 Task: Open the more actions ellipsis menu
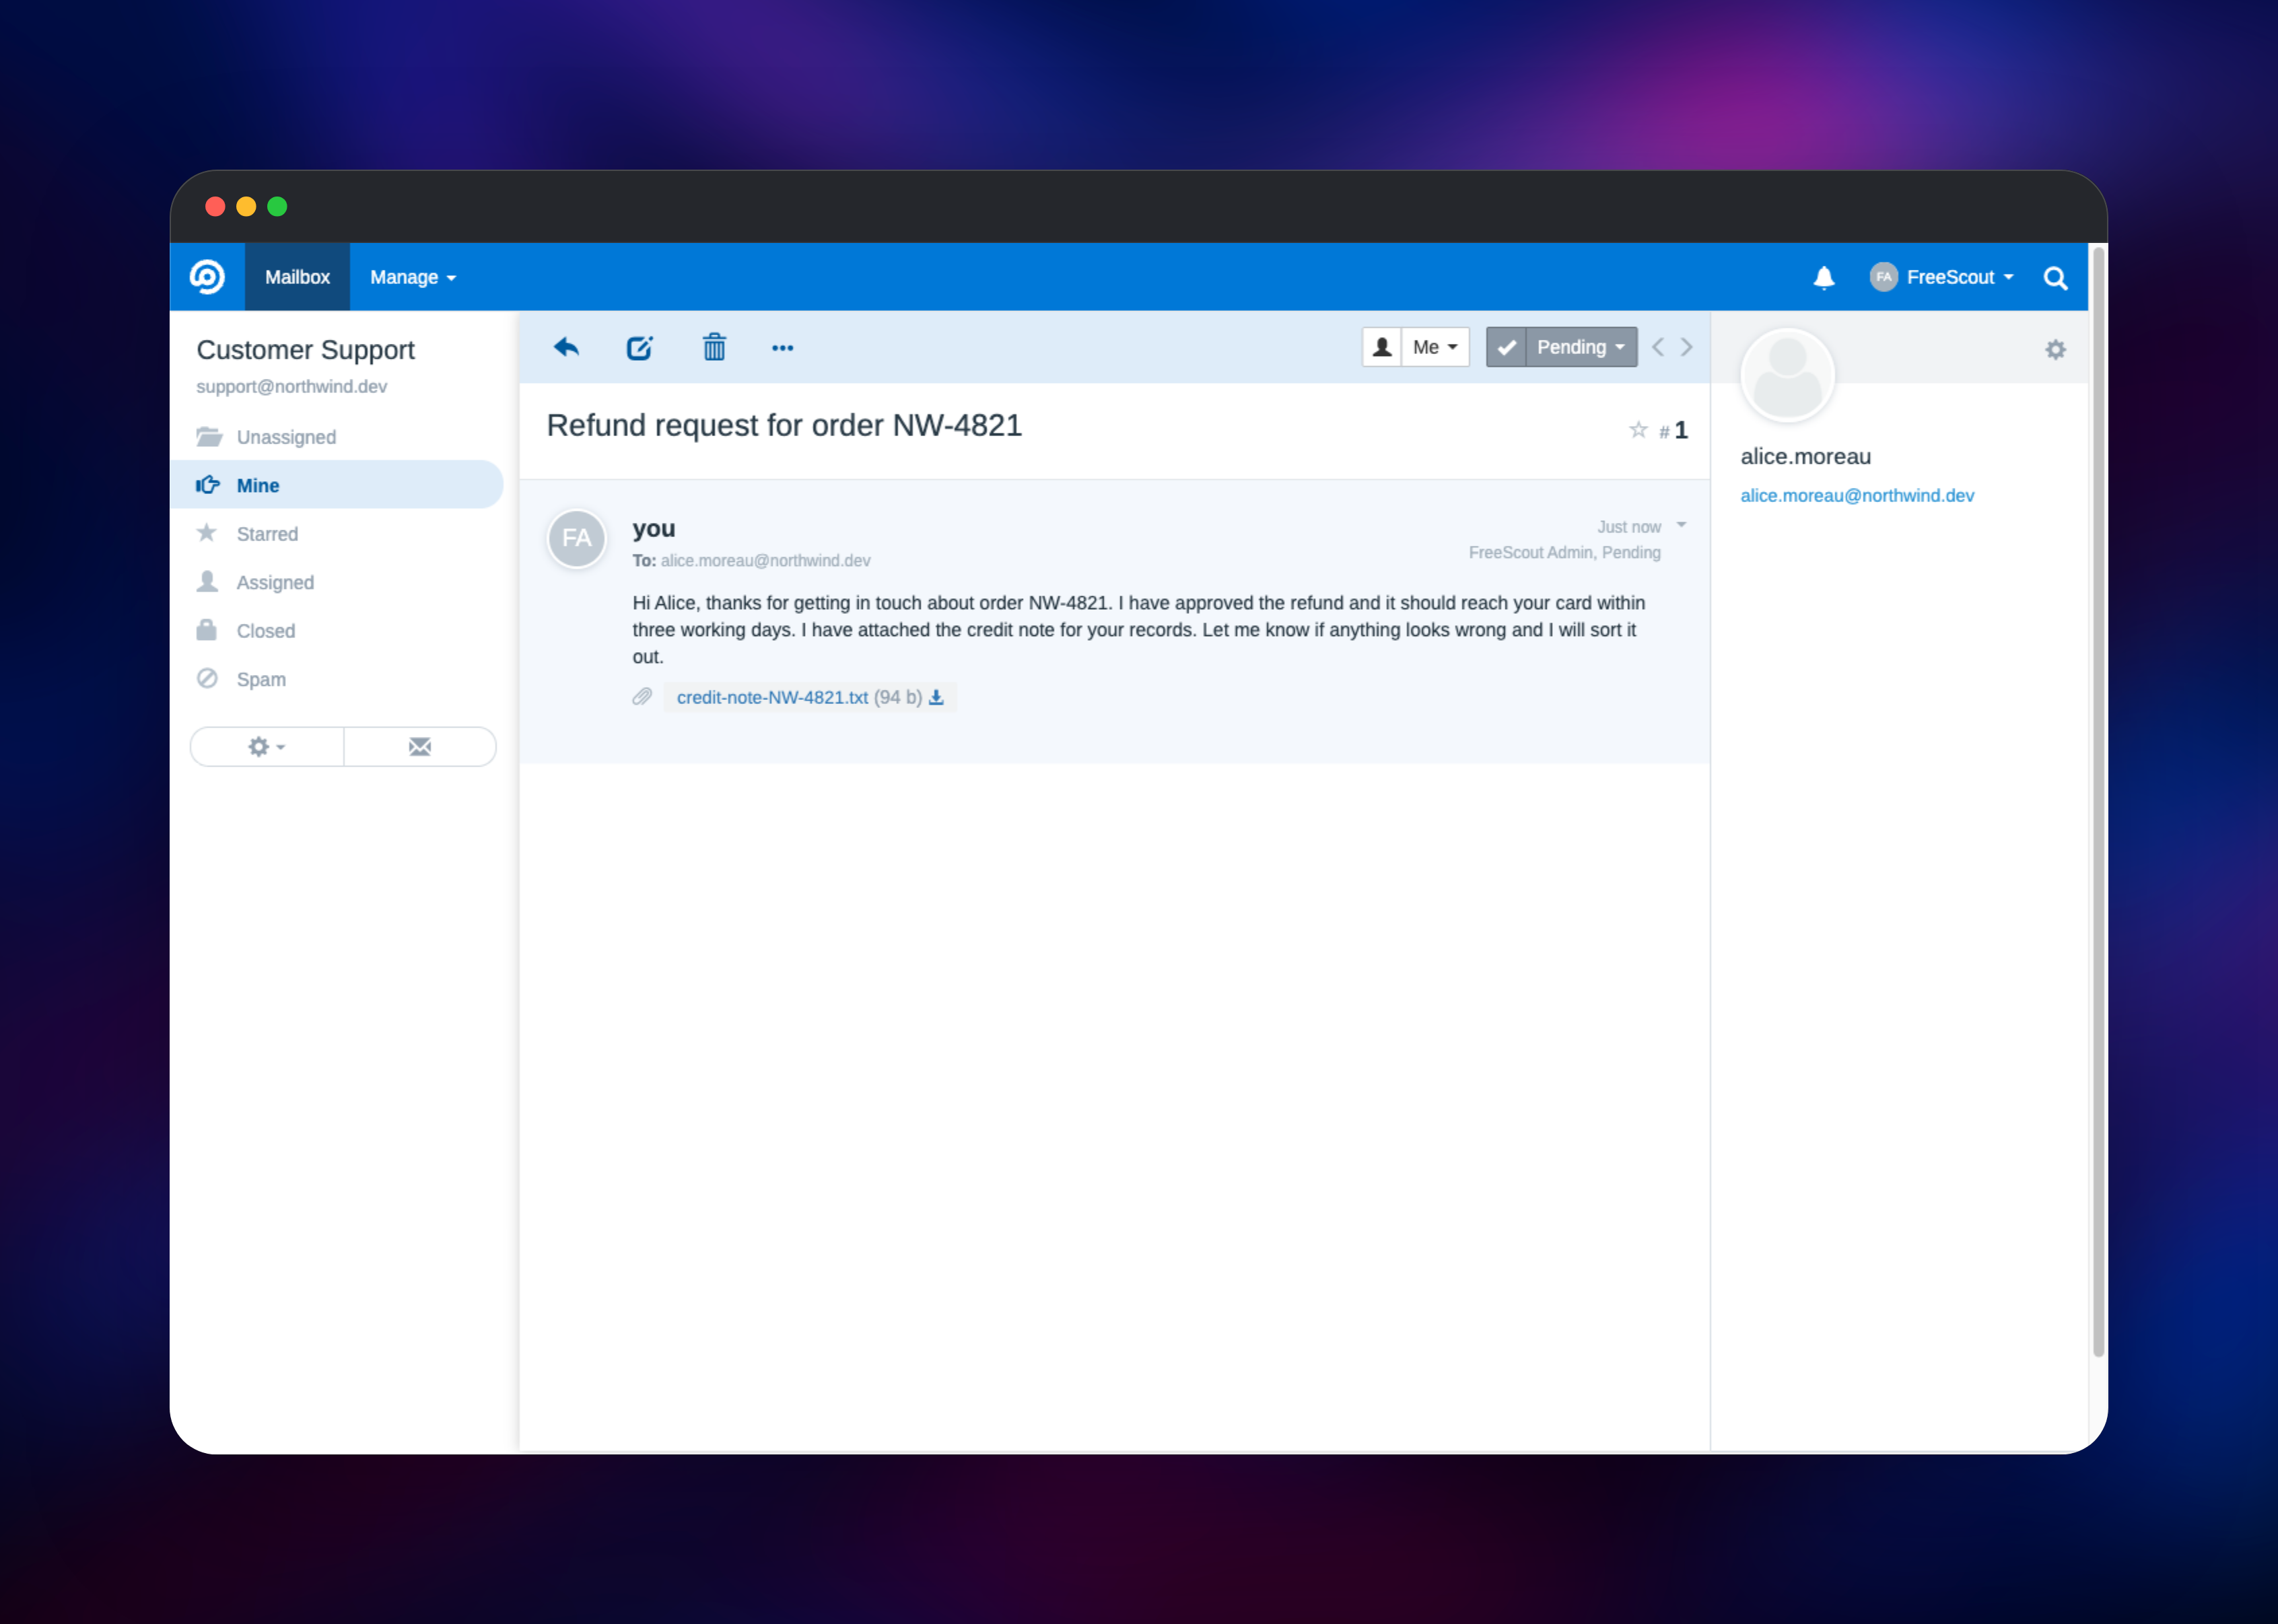(783, 348)
